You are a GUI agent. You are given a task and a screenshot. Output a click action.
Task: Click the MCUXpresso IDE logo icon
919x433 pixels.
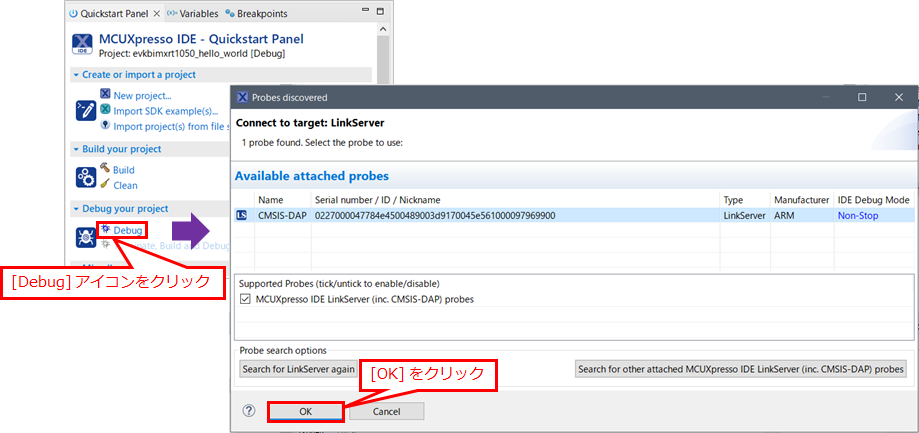tap(81, 45)
